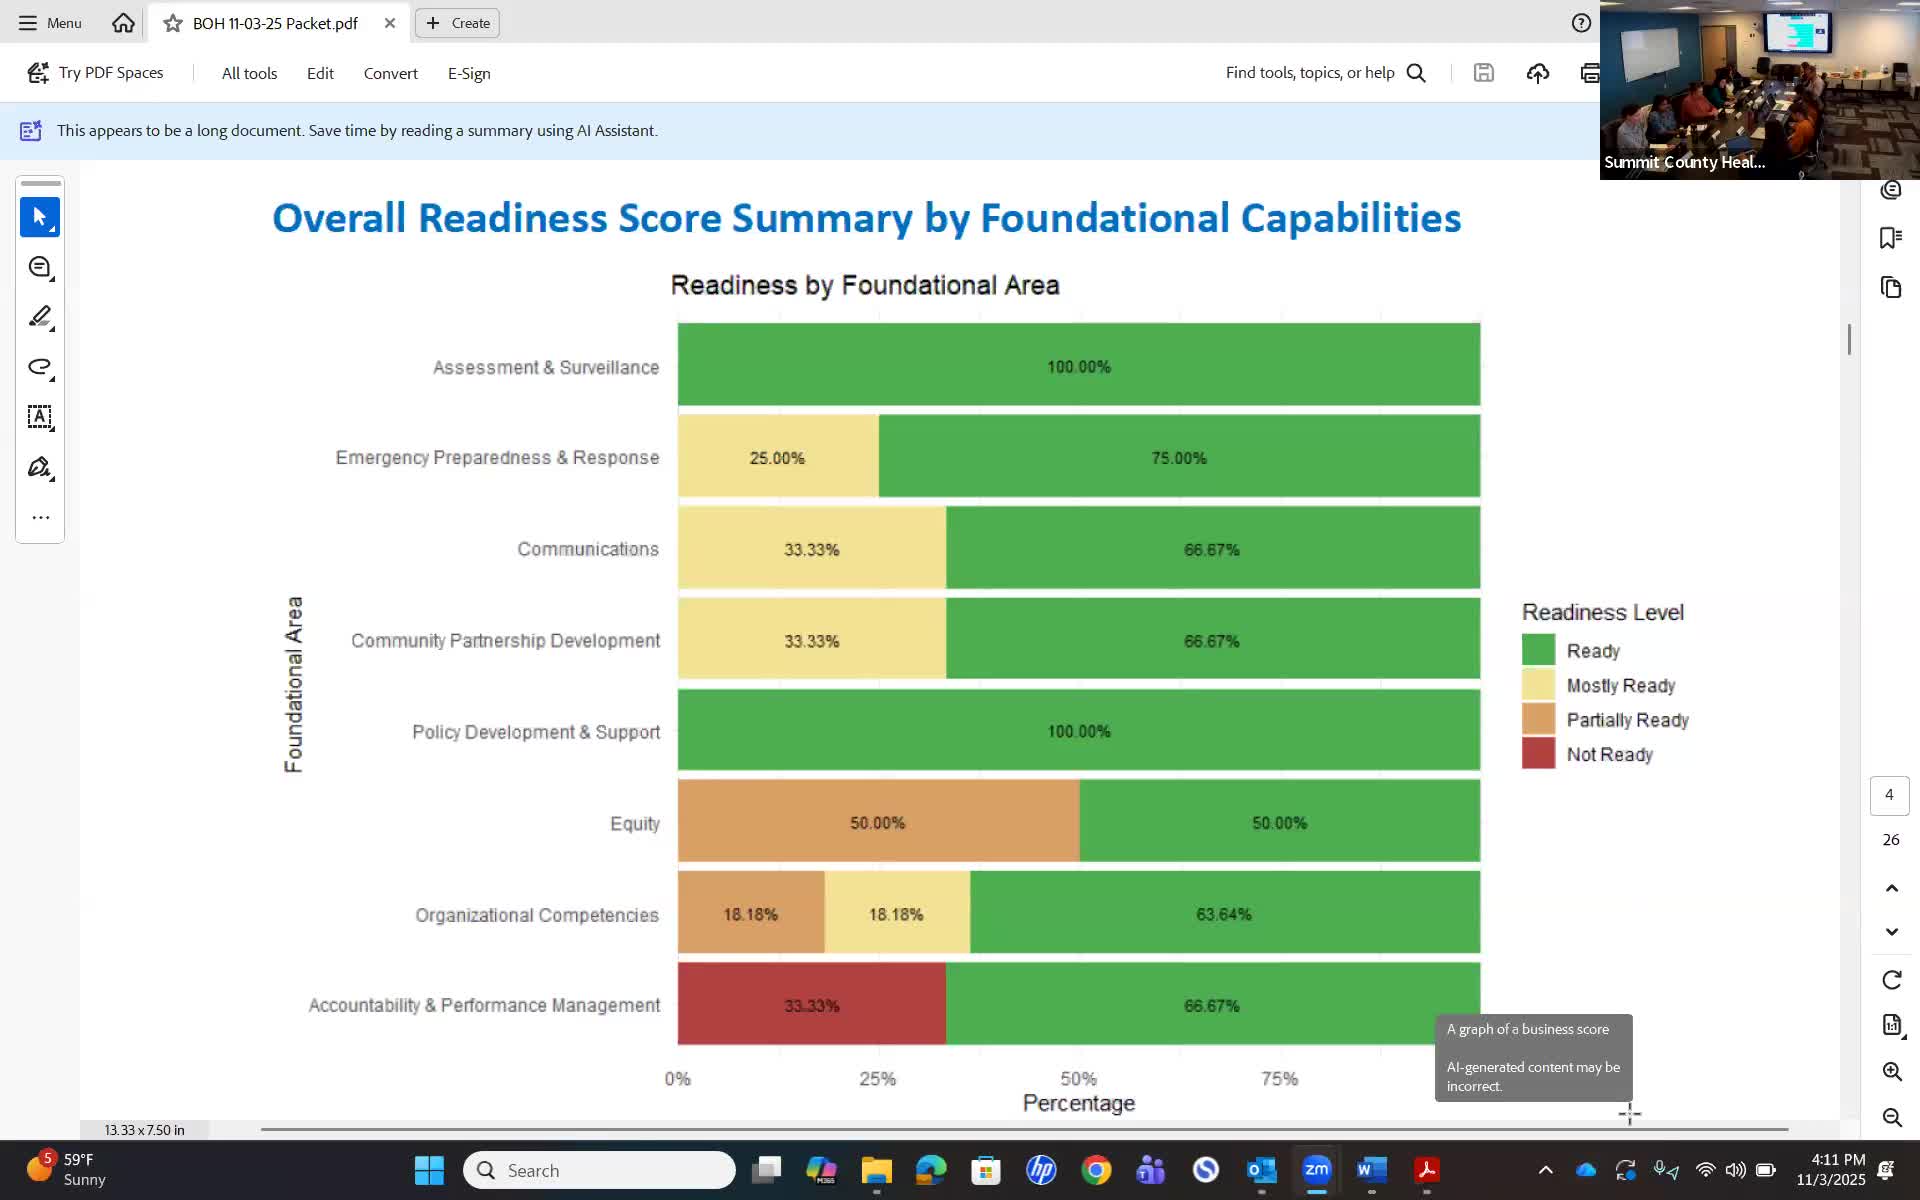Click the current page number box
Viewport: 1920px width, 1200px height.
(1889, 795)
